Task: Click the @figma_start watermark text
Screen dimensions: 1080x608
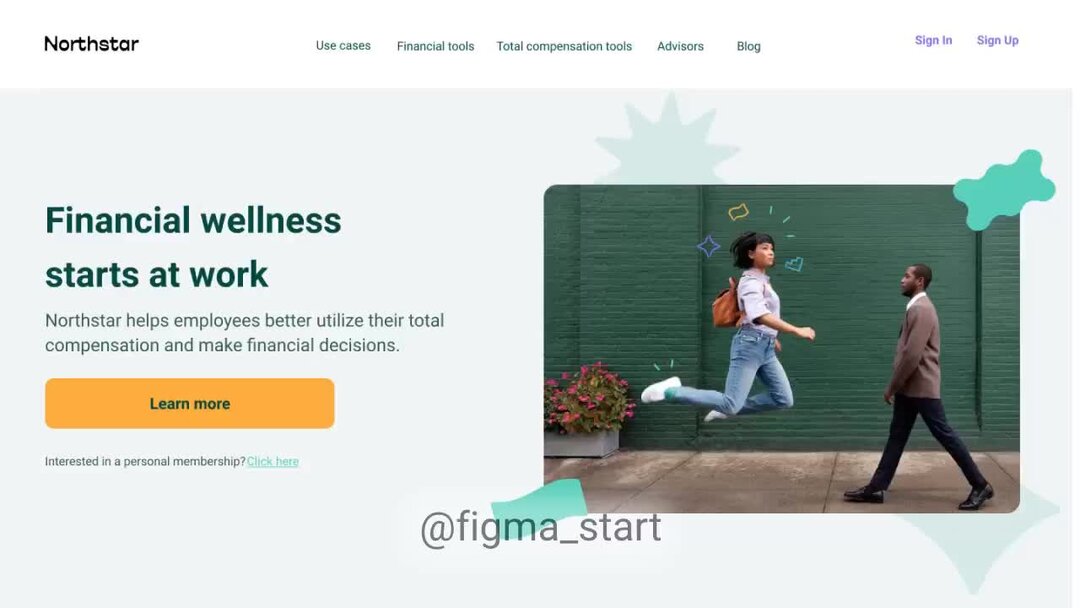Action: click(541, 527)
